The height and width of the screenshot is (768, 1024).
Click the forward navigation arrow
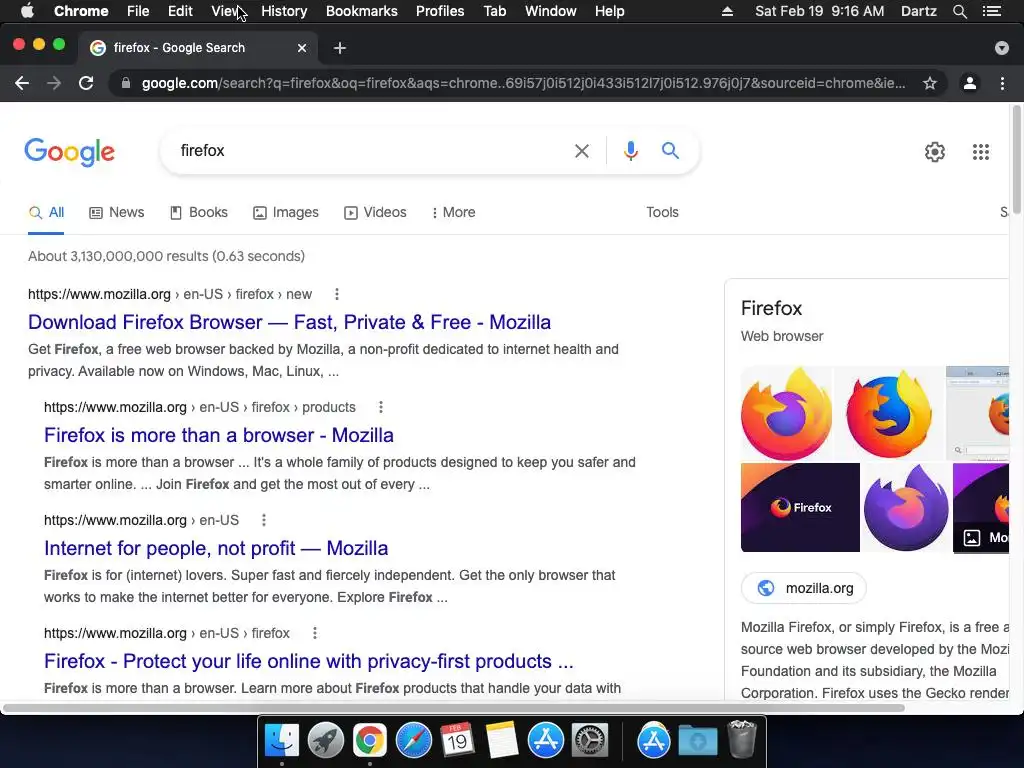click(54, 83)
